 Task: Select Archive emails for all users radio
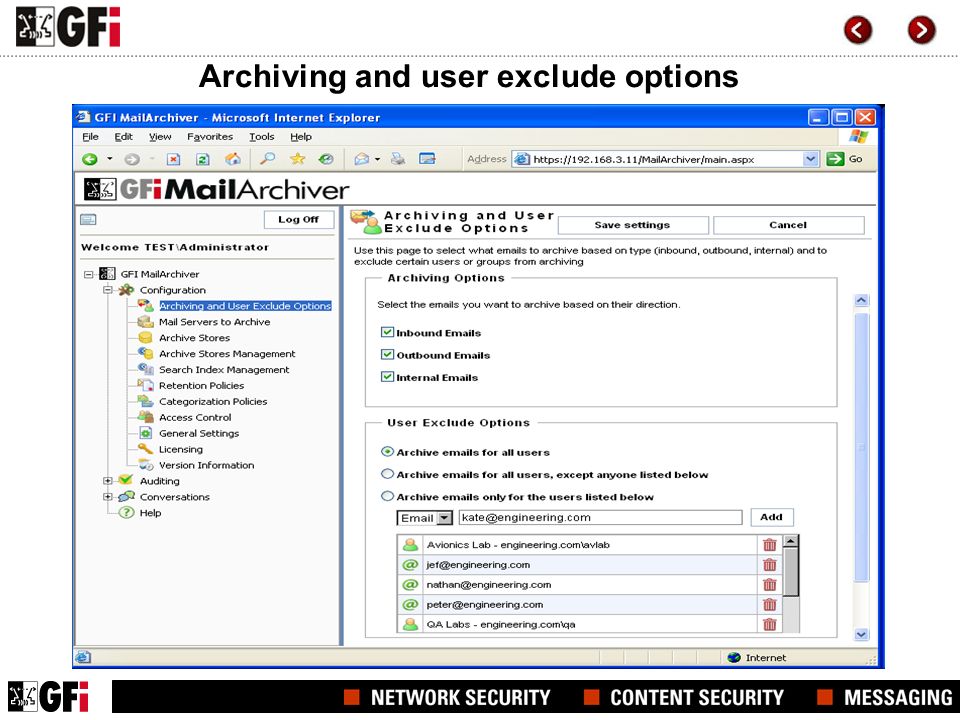(387, 452)
